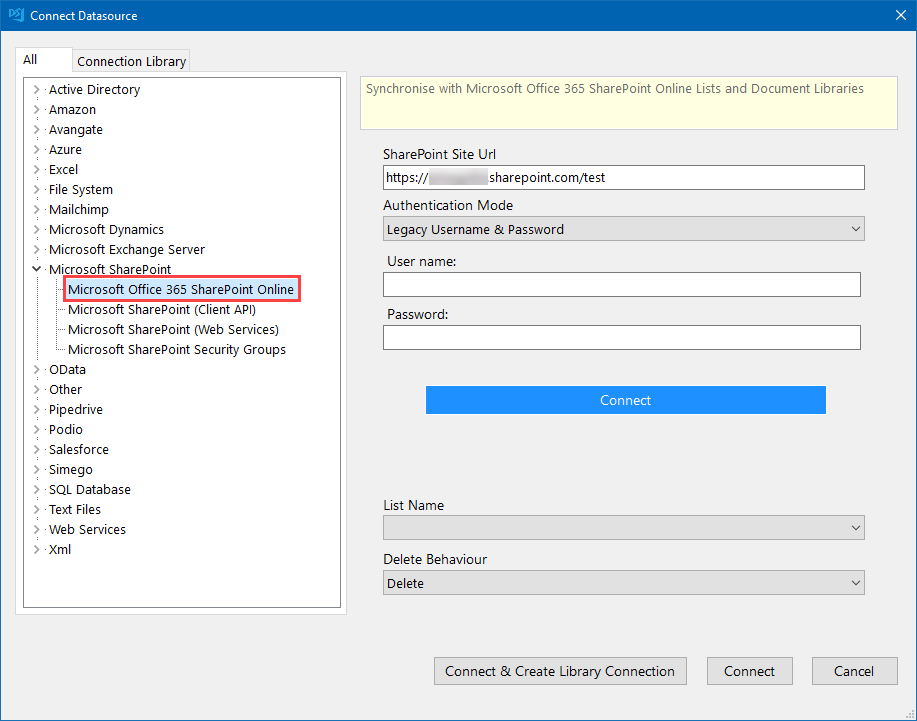
Task: Expand the Podio node arrow
Action: tap(36, 429)
